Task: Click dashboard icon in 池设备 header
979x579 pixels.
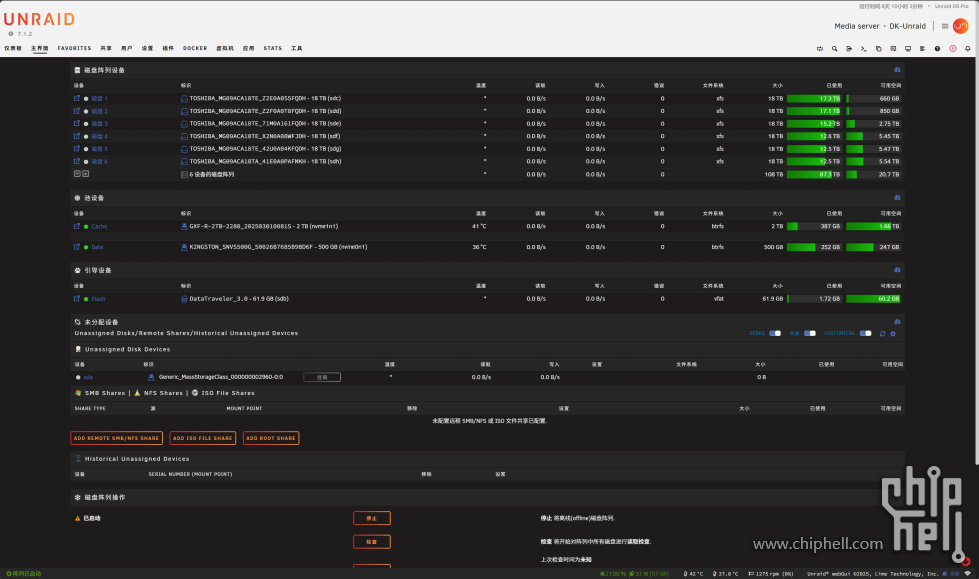Action: [x=897, y=197]
